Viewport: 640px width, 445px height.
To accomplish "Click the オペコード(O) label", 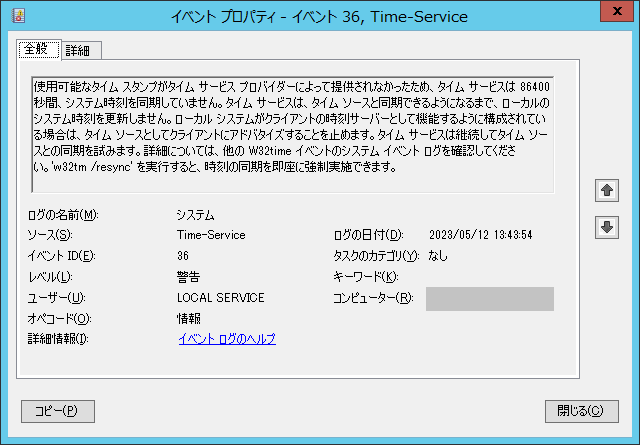I will pyautogui.click(x=59, y=318).
